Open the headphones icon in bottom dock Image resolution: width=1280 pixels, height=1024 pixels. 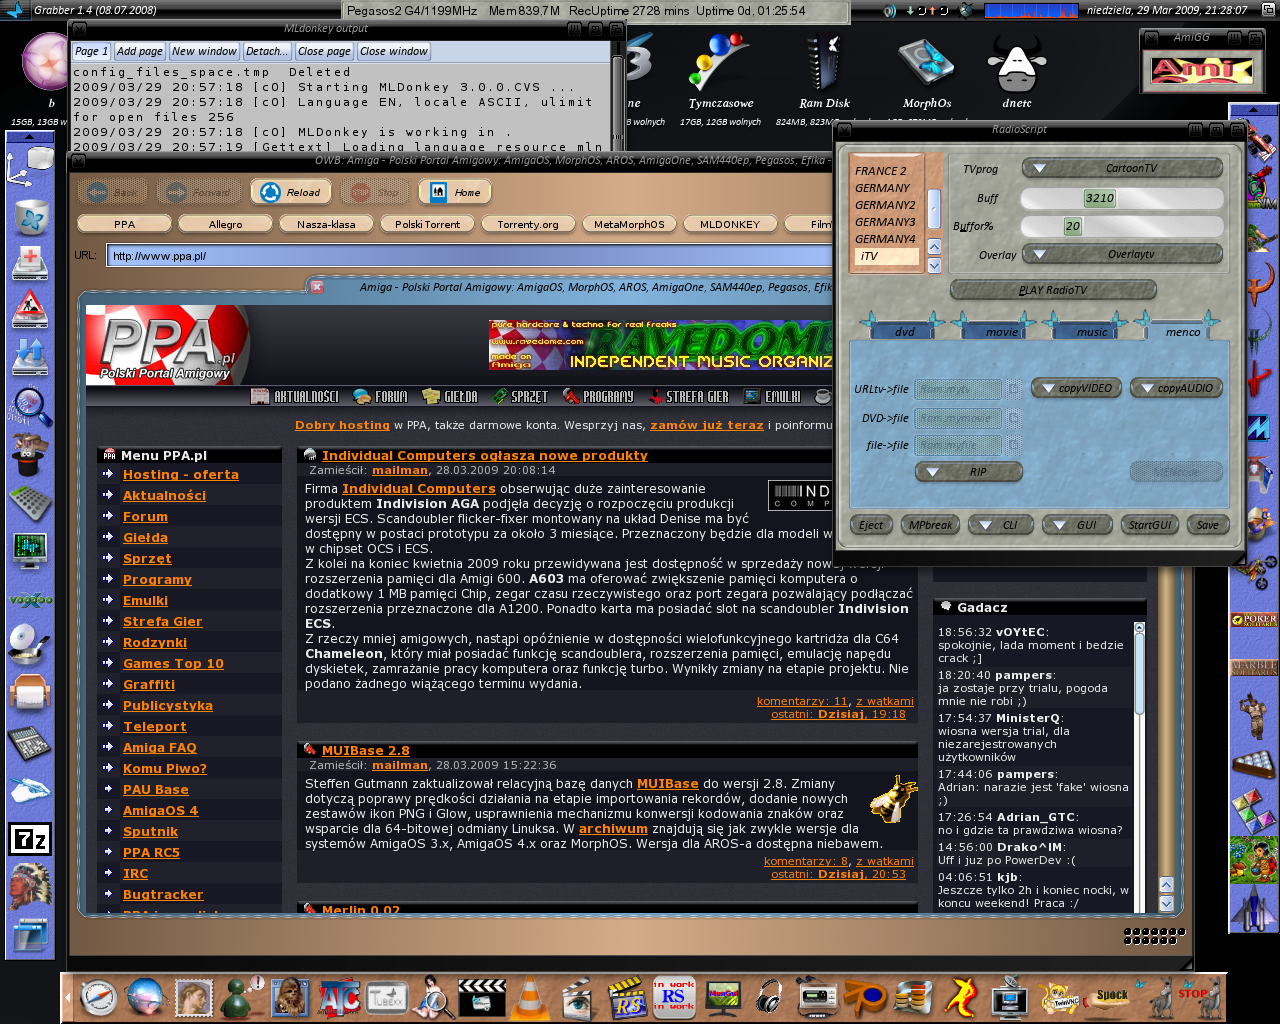tap(769, 998)
